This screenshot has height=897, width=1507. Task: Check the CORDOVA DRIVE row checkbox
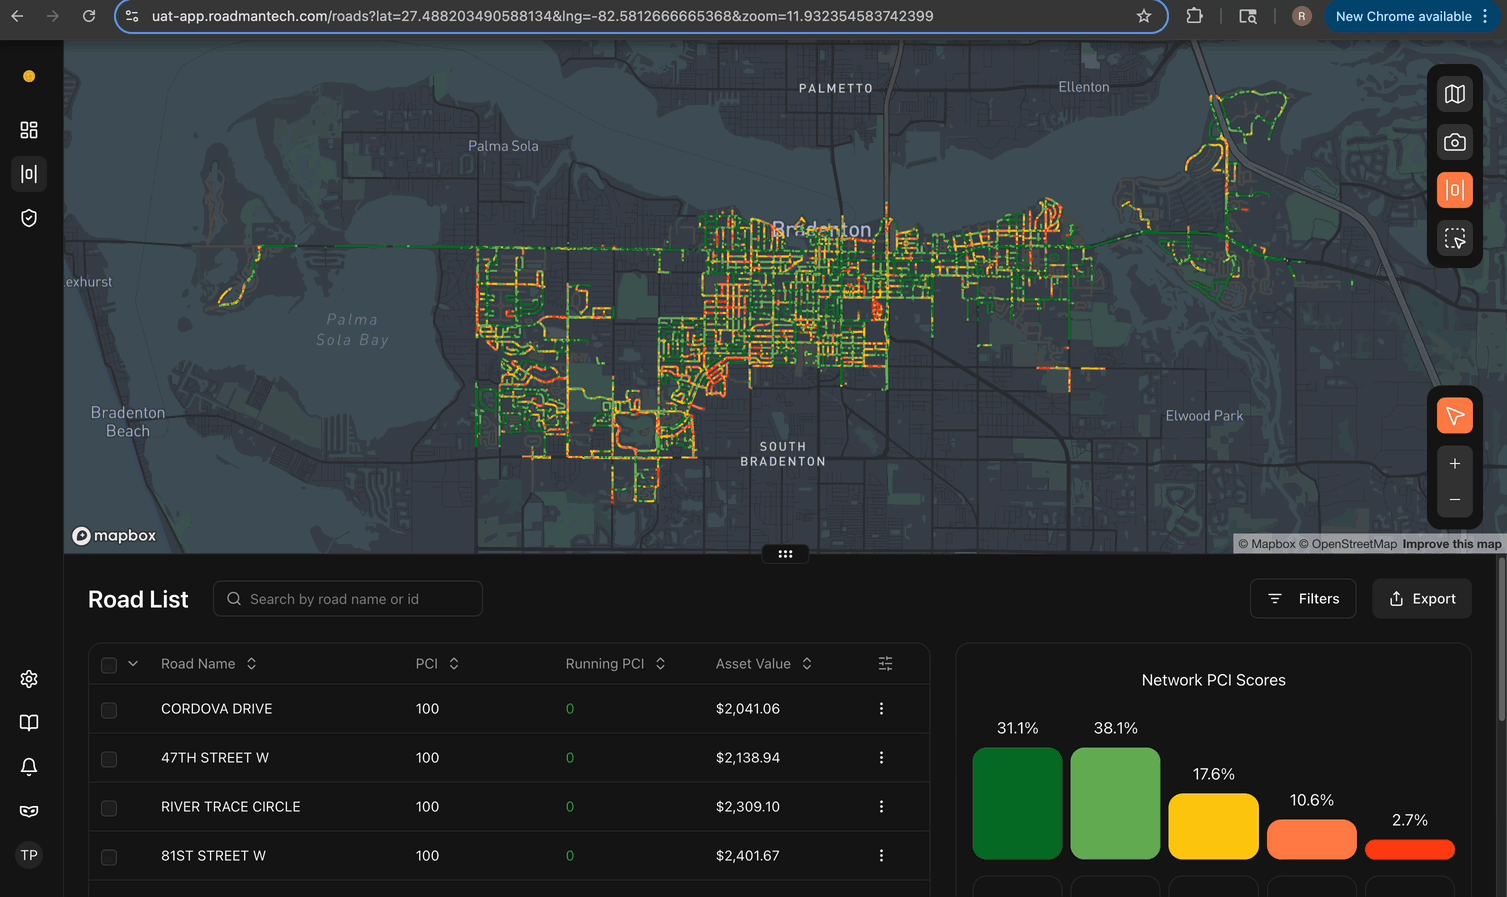click(109, 710)
